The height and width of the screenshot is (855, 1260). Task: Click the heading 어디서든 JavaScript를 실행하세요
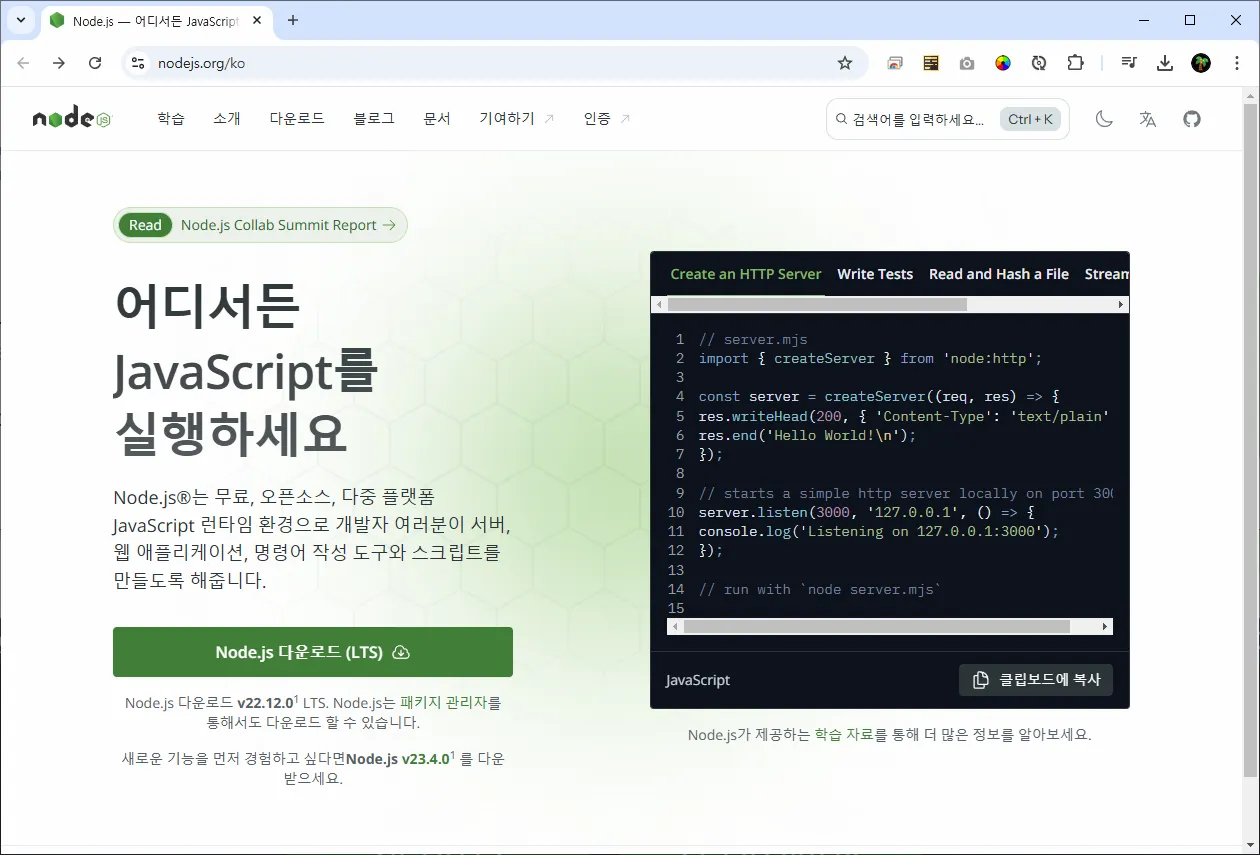247,370
